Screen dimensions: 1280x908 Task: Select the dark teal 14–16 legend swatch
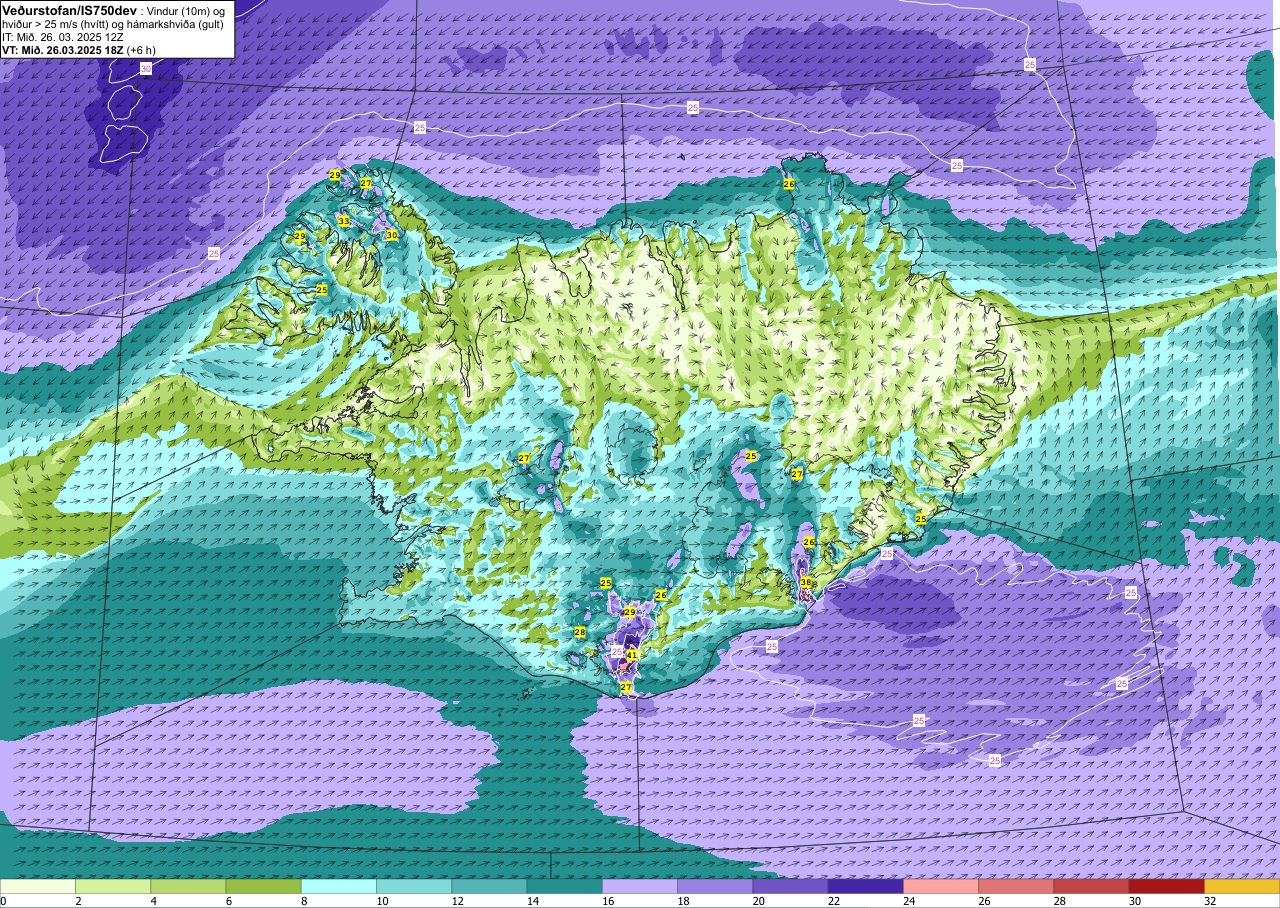click(x=564, y=886)
